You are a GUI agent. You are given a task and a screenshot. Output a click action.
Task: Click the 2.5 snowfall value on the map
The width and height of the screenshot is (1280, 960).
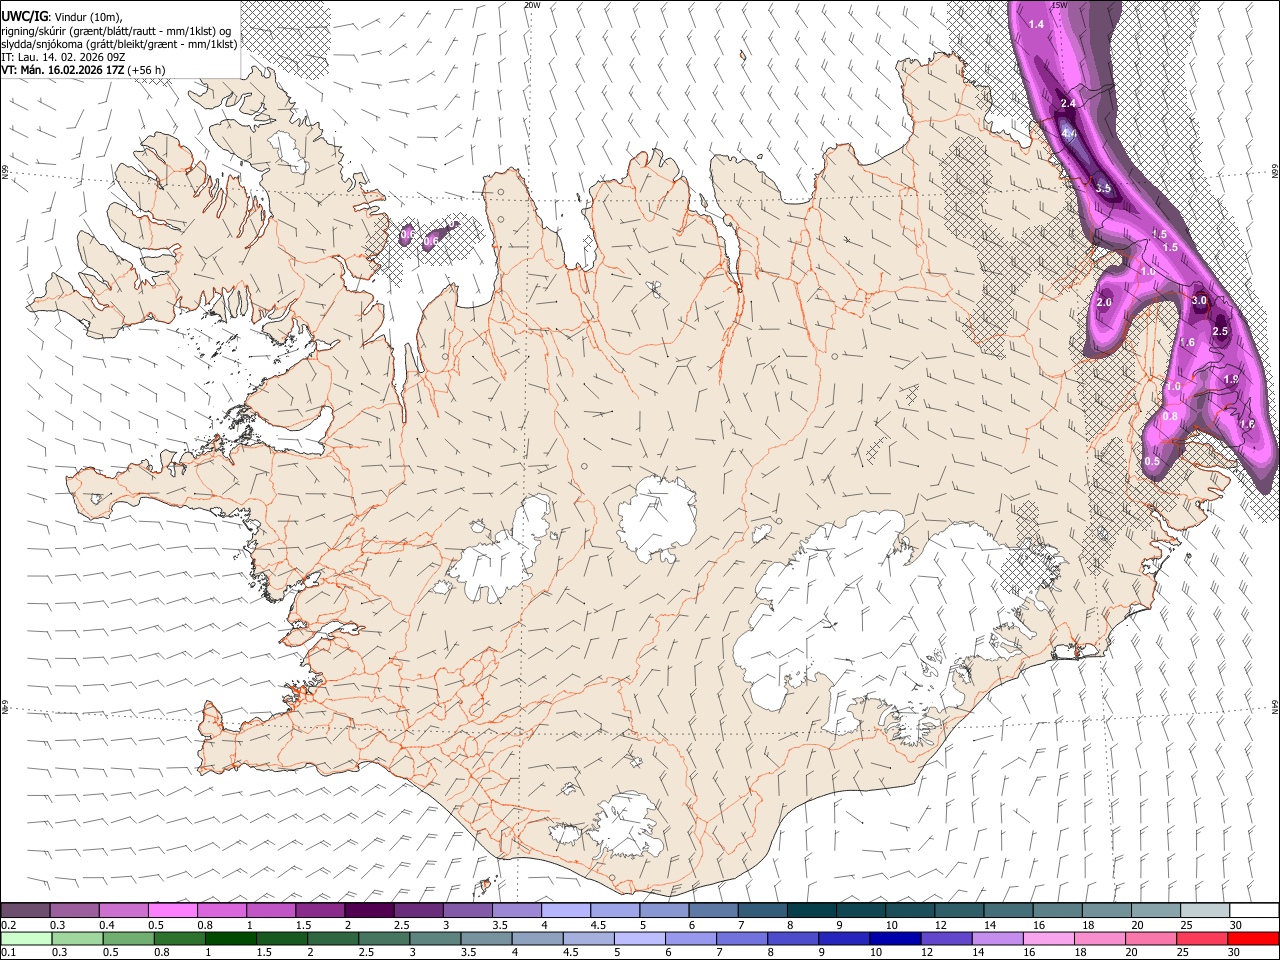click(1220, 331)
